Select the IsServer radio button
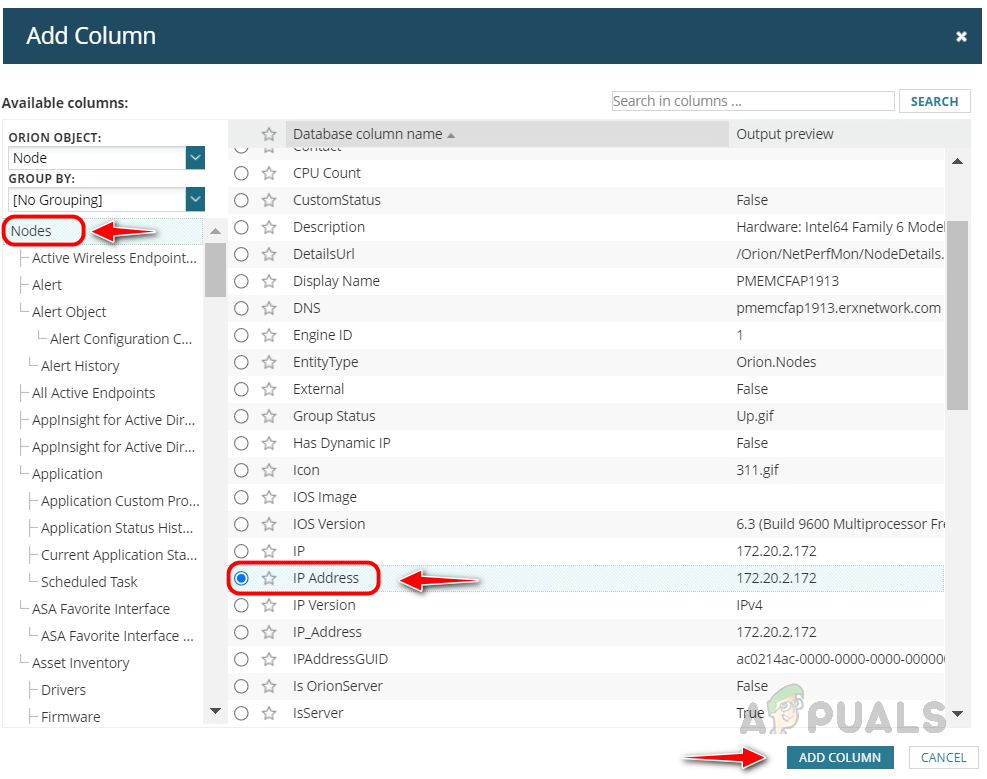 pos(241,714)
